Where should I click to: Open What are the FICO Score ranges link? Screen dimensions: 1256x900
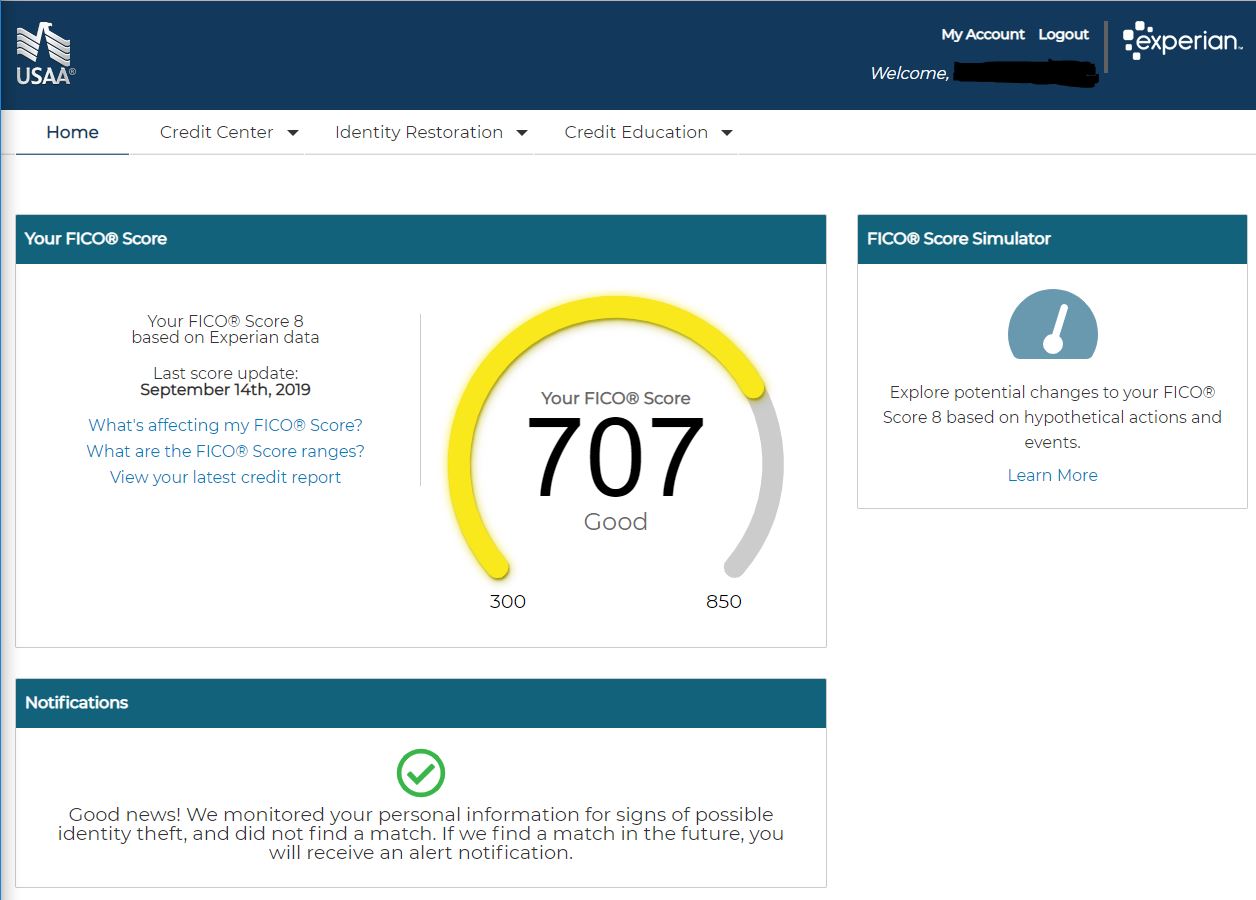pos(226,451)
